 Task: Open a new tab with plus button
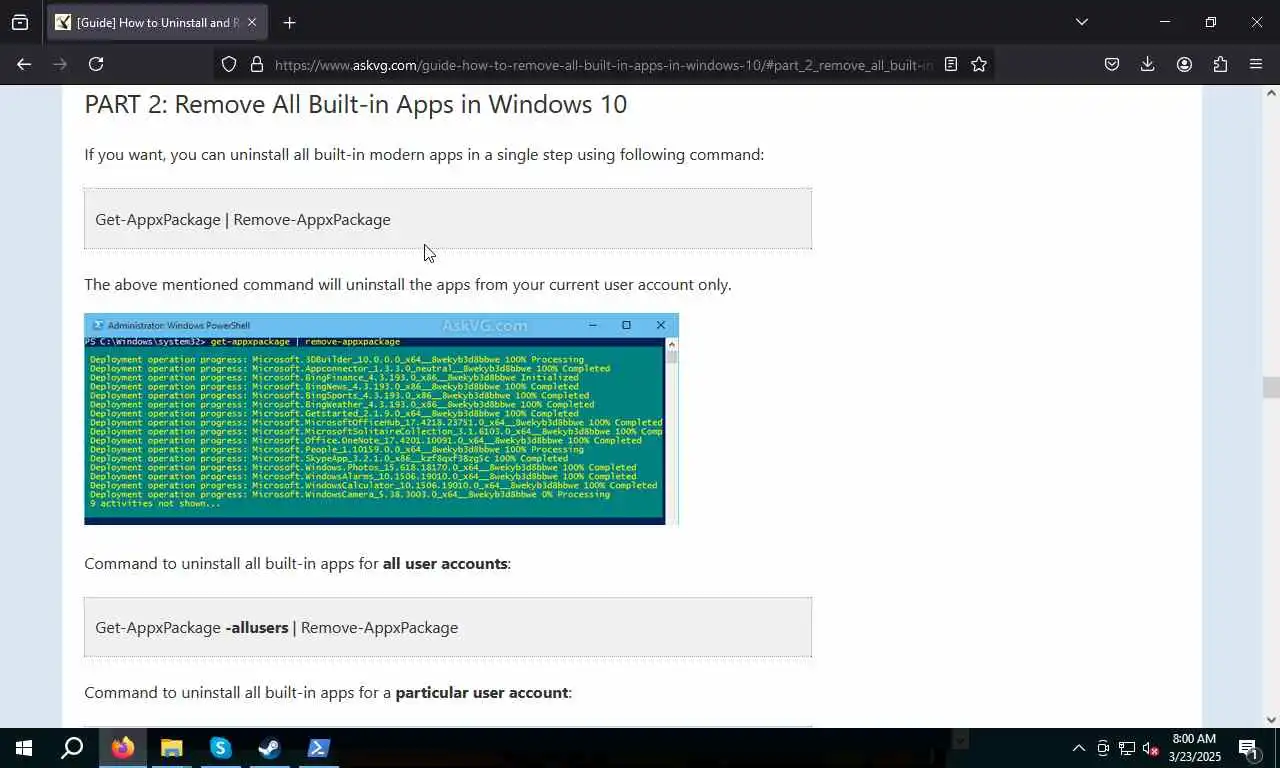289,22
